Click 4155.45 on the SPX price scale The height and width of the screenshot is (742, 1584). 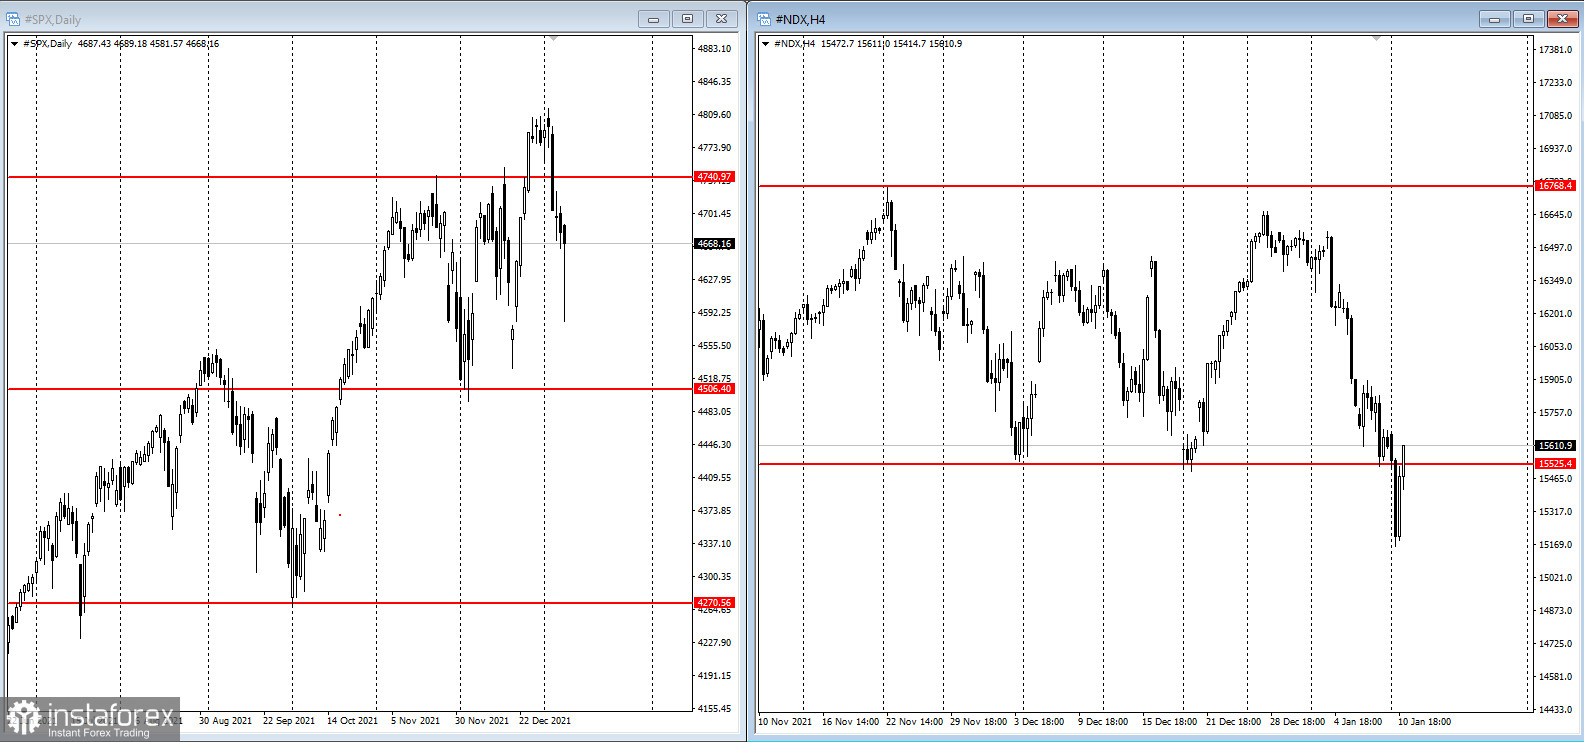pos(714,709)
